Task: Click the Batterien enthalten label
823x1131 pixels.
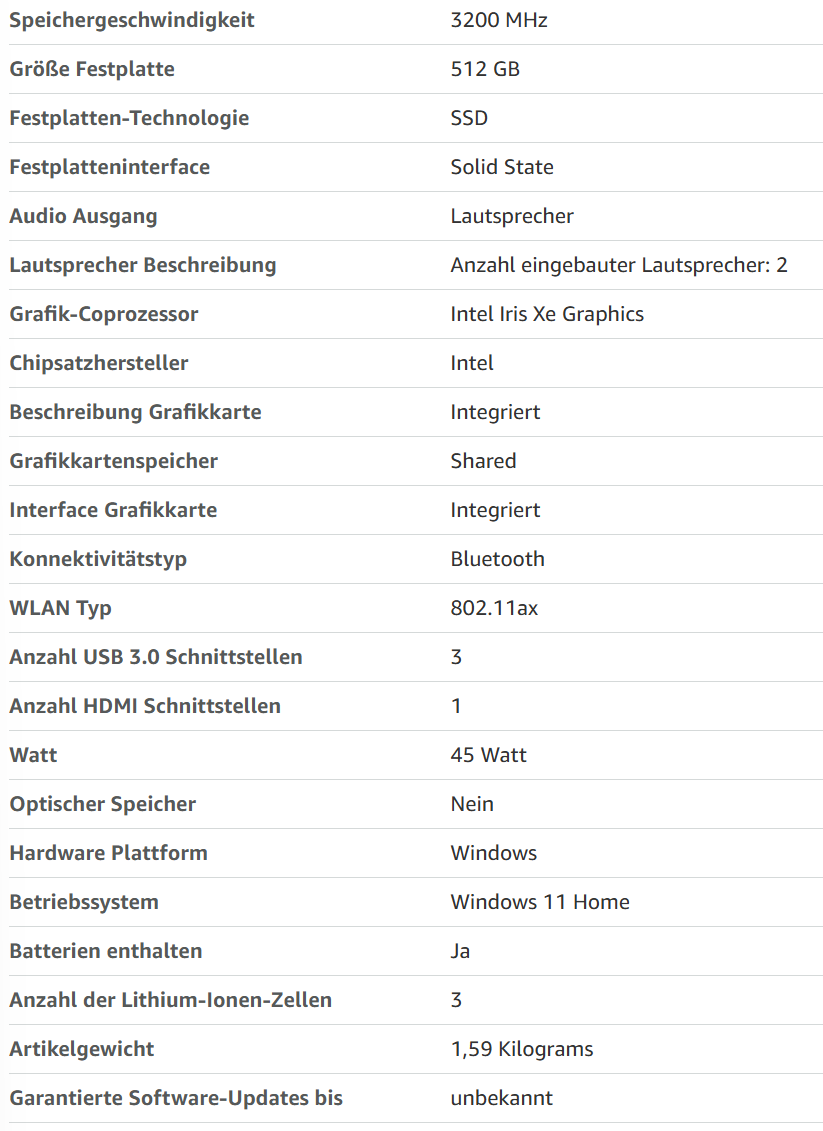Action: 105,951
